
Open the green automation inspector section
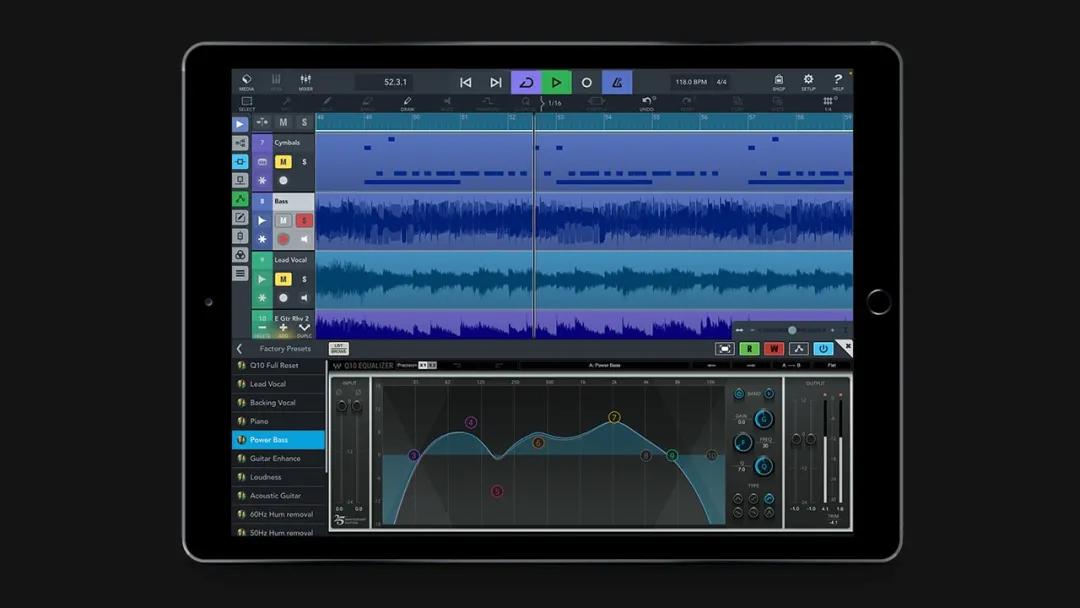point(240,198)
